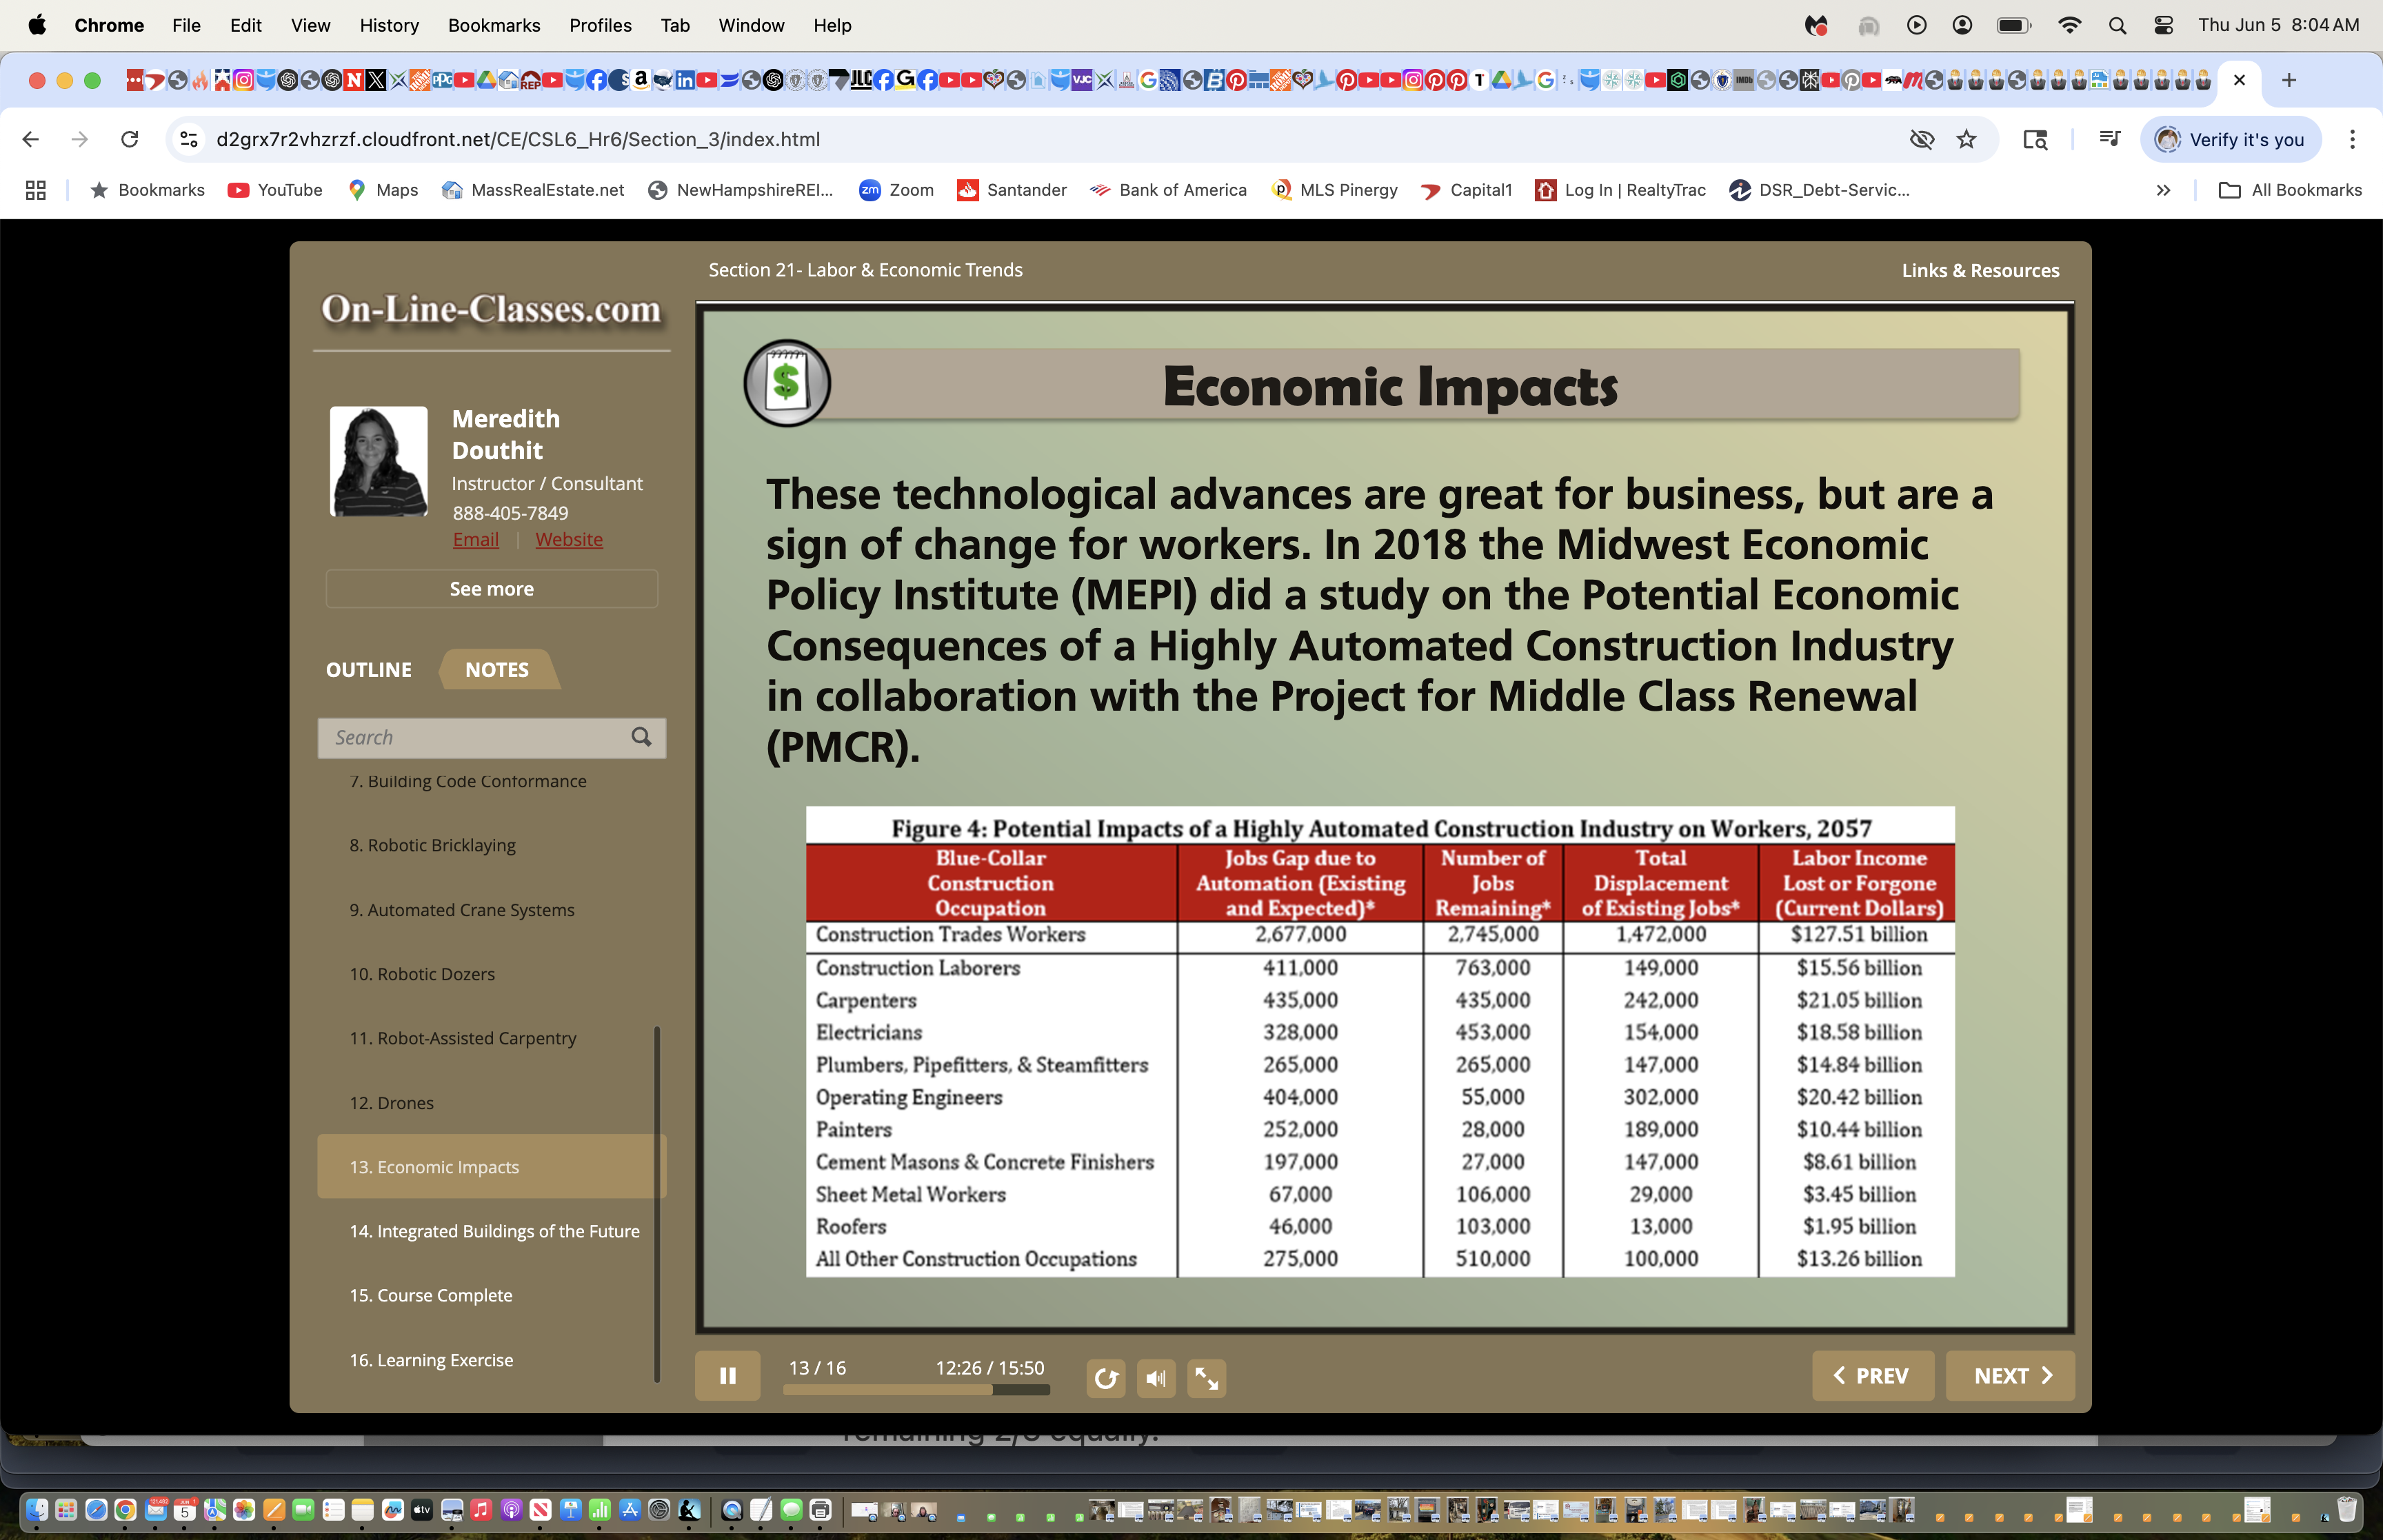Screen dimensions: 2383x1540
Task: Click the replay slide icon
Action: [x=1105, y=1378]
